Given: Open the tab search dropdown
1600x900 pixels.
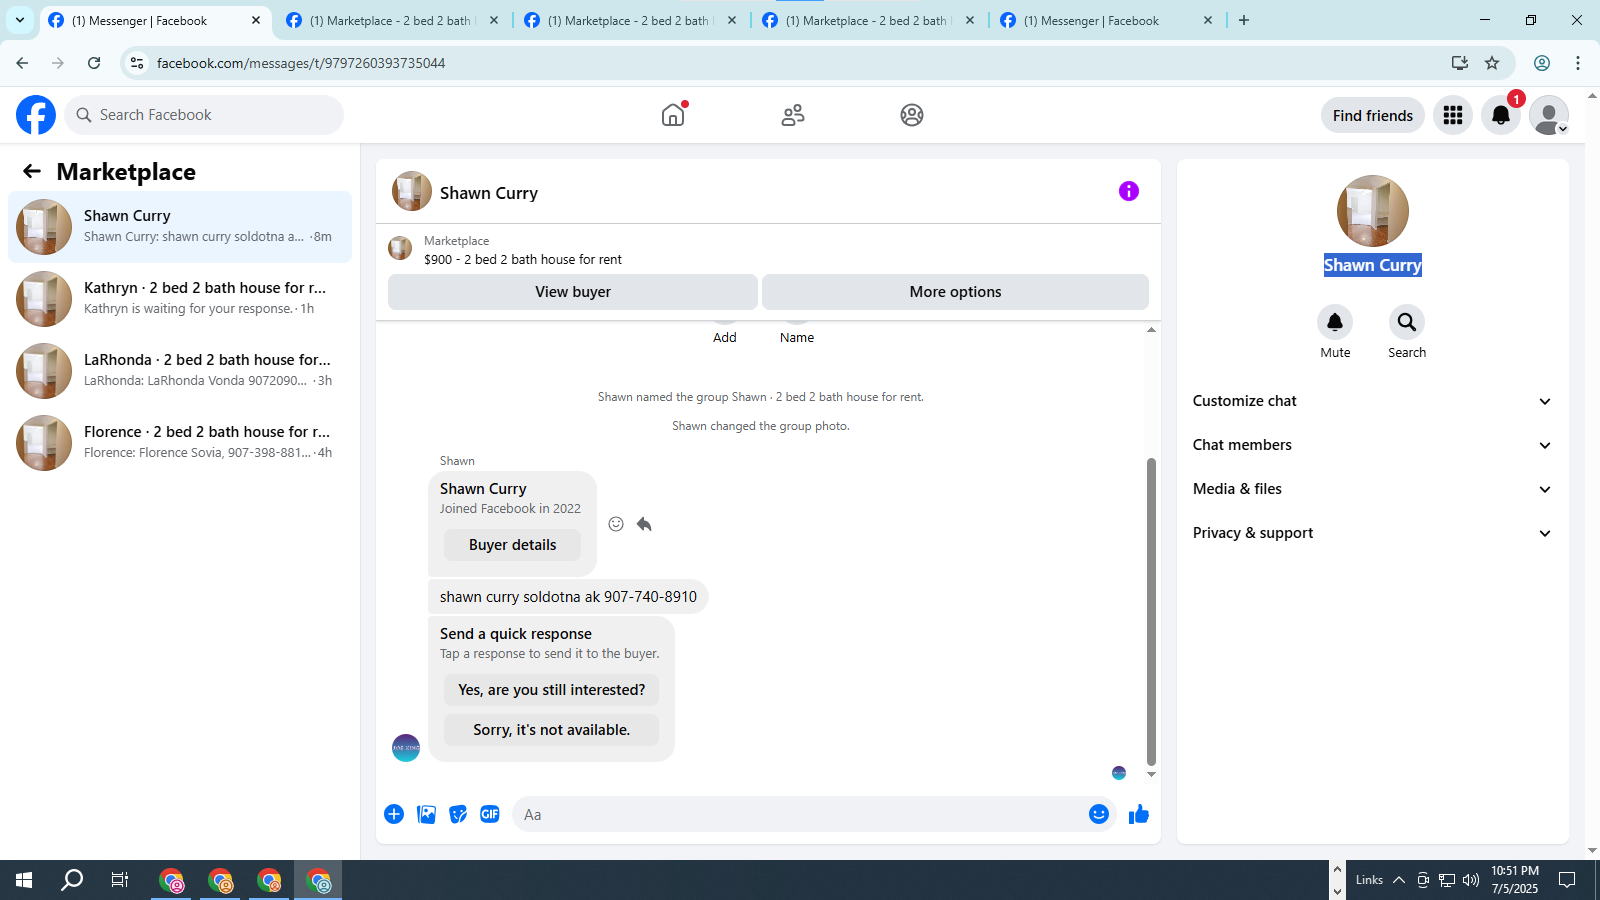Looking at the screenshot, I should [20, 20].
